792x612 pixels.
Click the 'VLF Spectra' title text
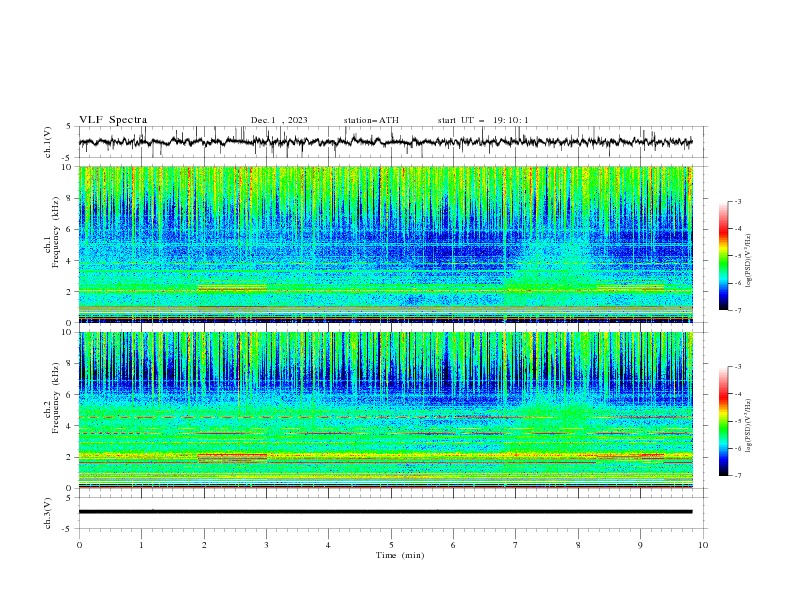[113, 120]
